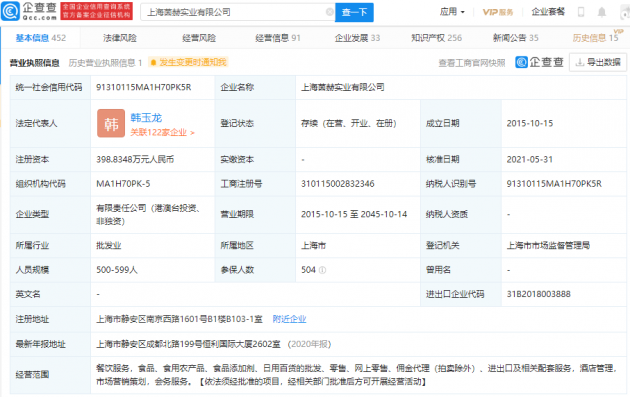Click the info icon next to 504

pos(322,270)
